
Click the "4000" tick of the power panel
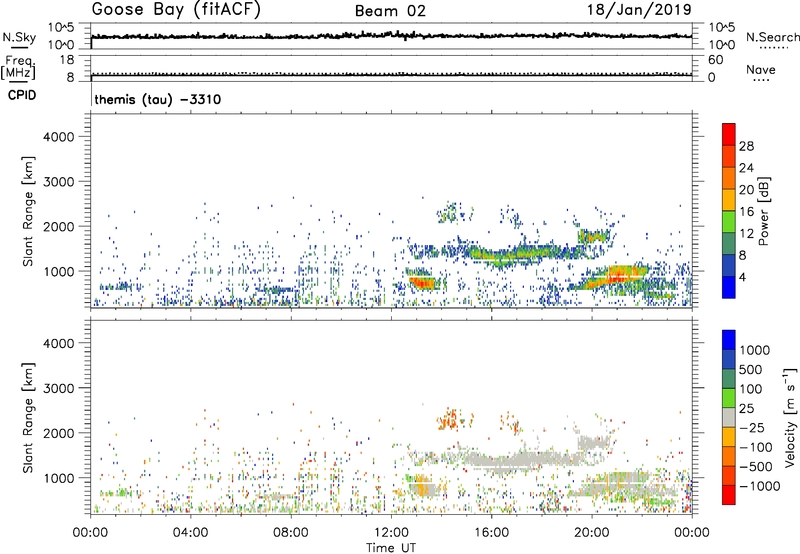point(59,137)
